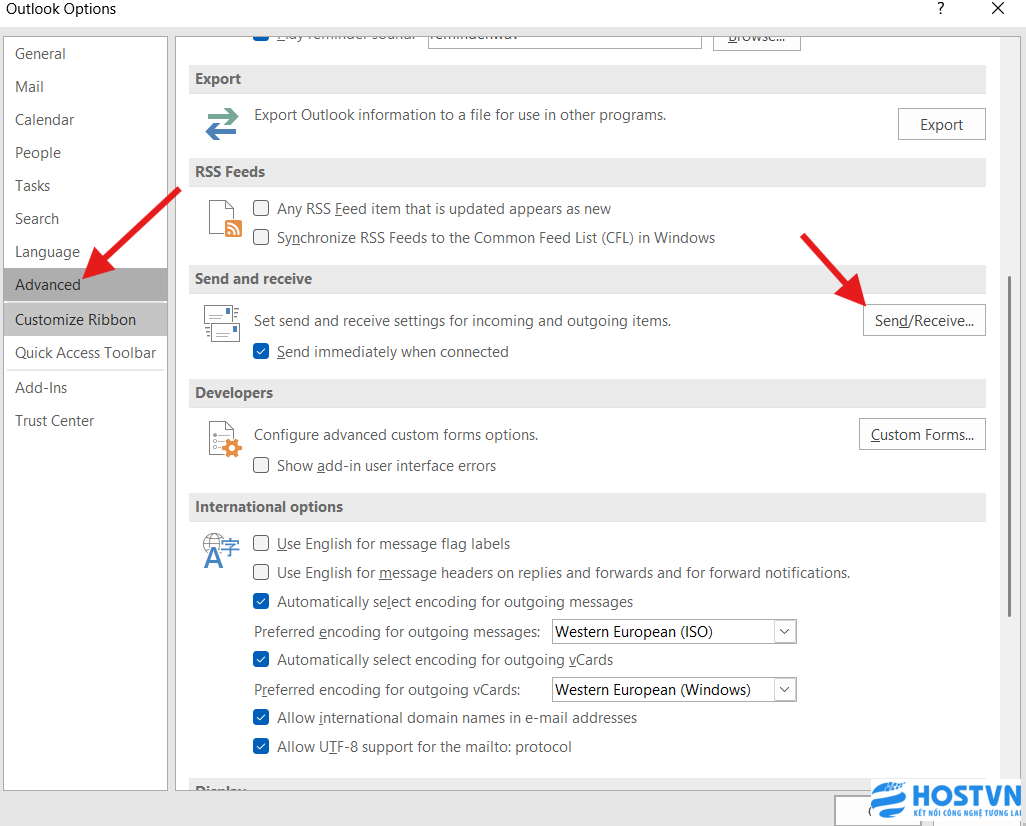The width and height of the screenshot is (1026, 826).
Task: Enable 'Any RSS Feed item' checkbox
Action: tap(261, 209)
